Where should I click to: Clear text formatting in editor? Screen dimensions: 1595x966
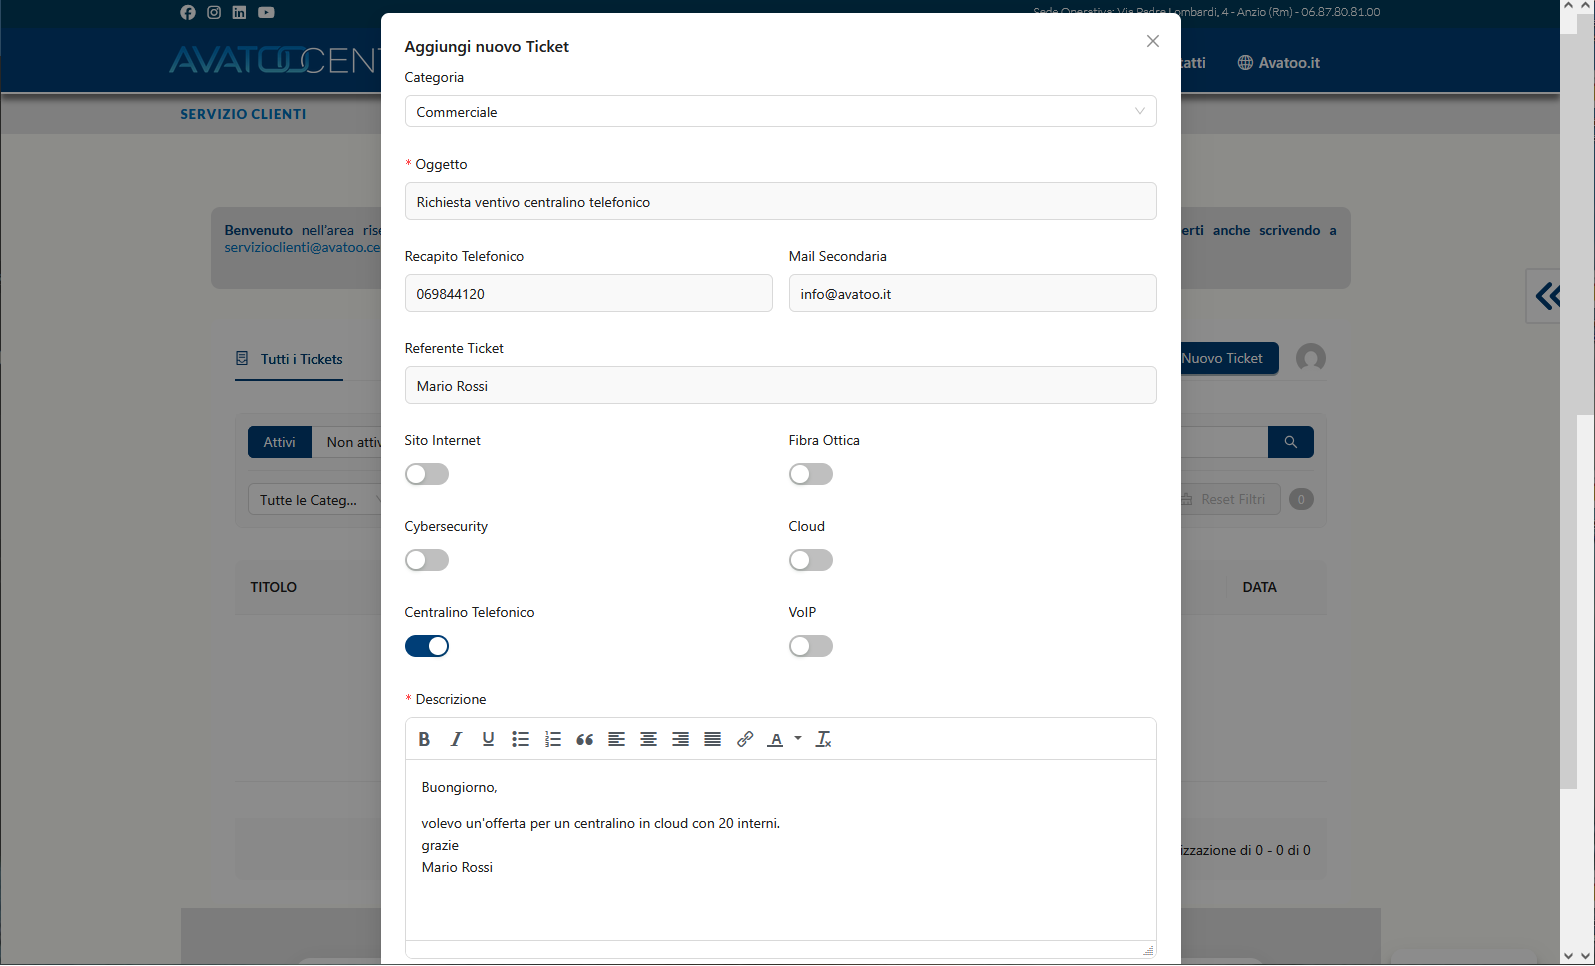click(823, 739)
